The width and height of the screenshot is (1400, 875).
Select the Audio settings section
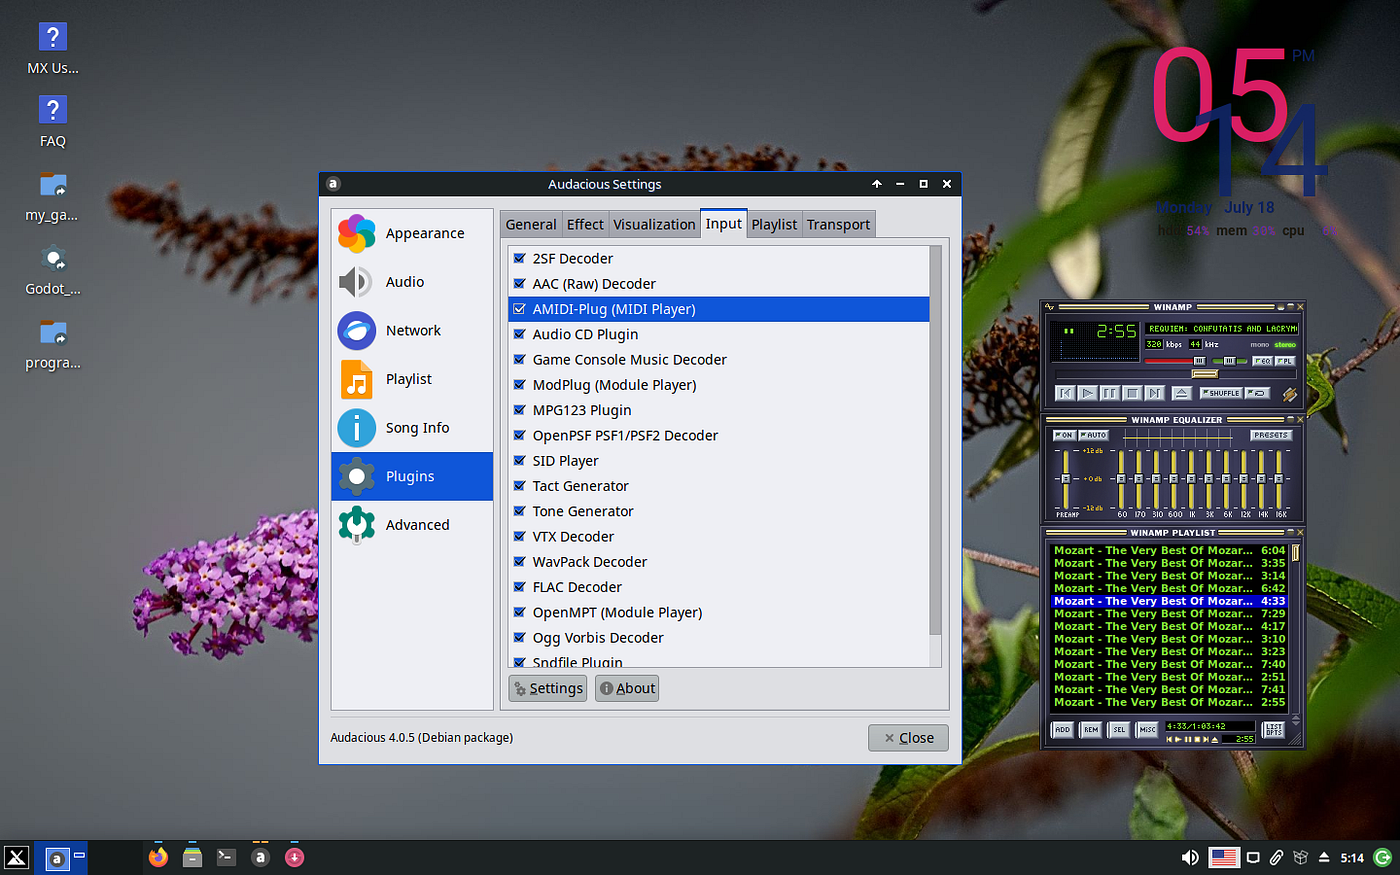point(412,281)
